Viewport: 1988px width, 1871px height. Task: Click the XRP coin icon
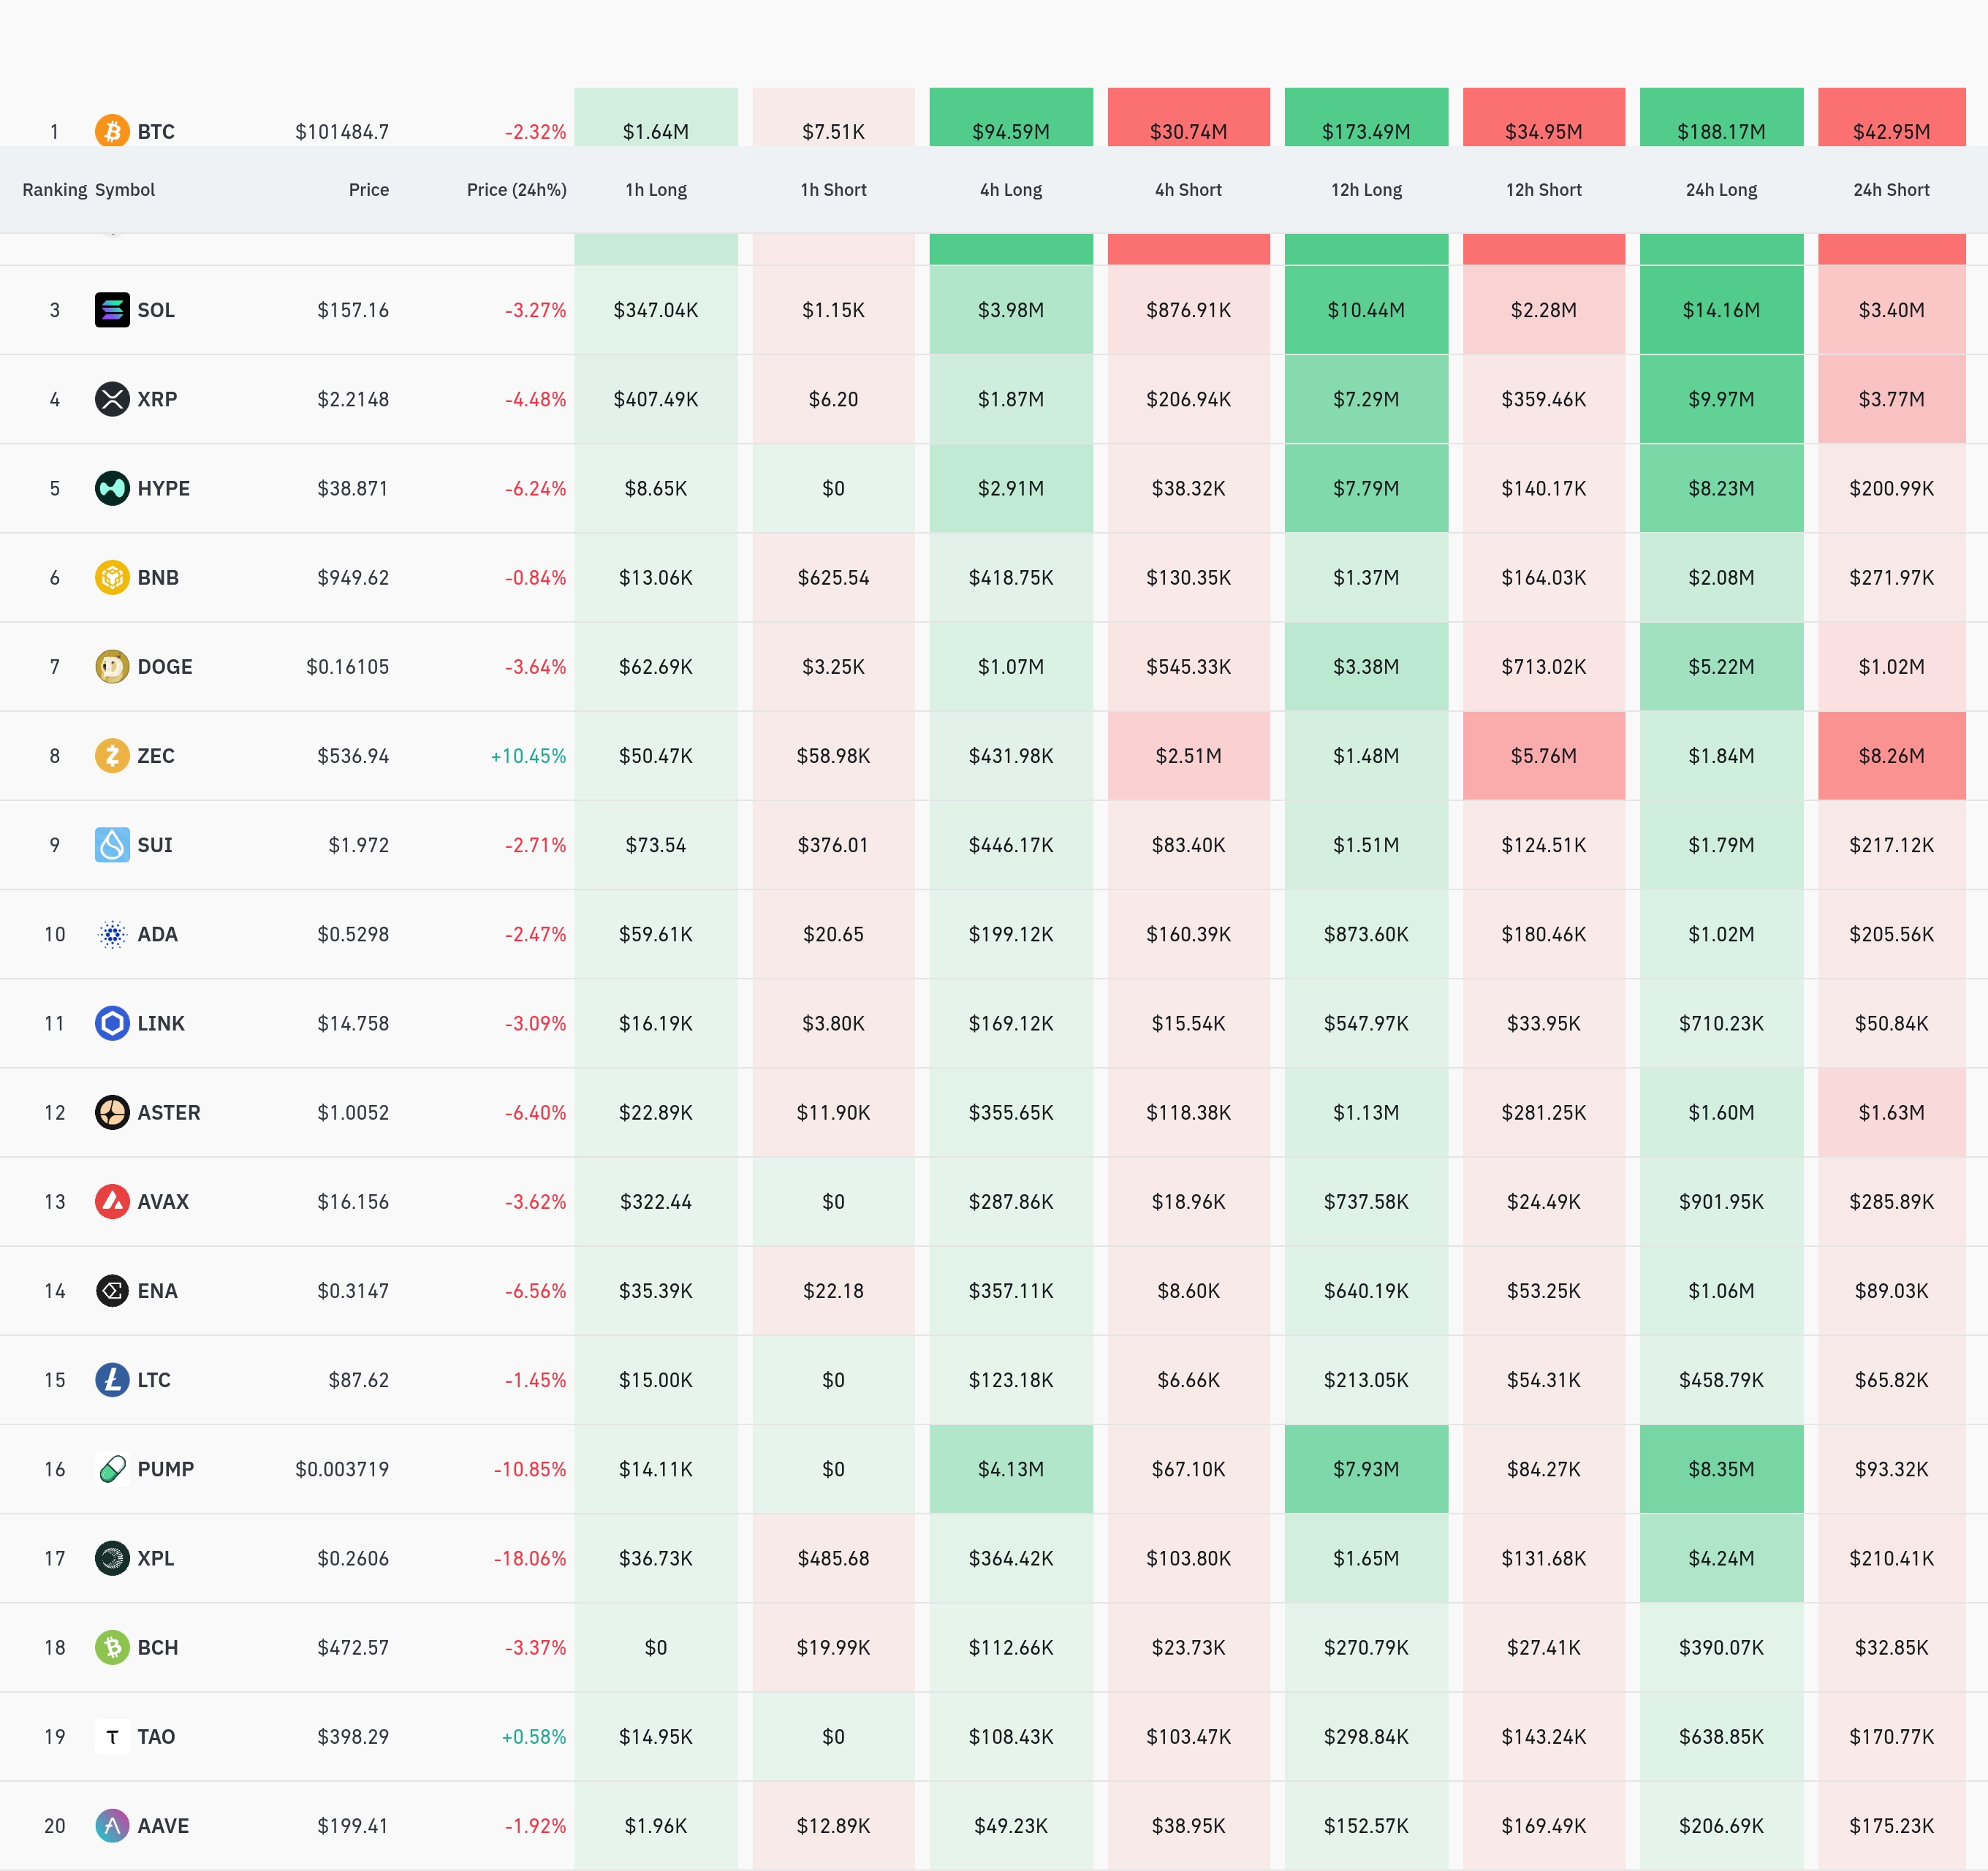[112, 399]
